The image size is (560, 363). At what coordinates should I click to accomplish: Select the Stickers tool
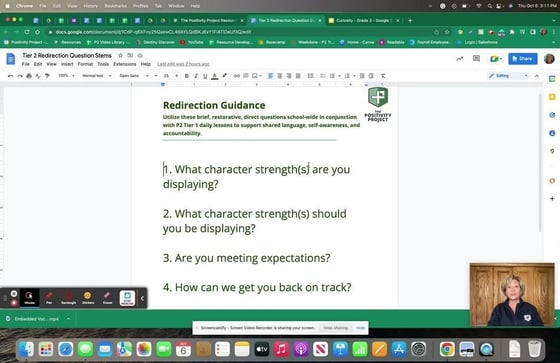point(88,298)
